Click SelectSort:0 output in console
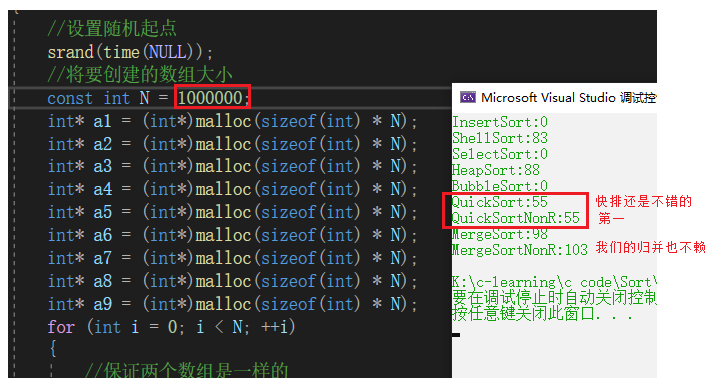This screenshot has height=386, width=713. (x=500, y=154)
